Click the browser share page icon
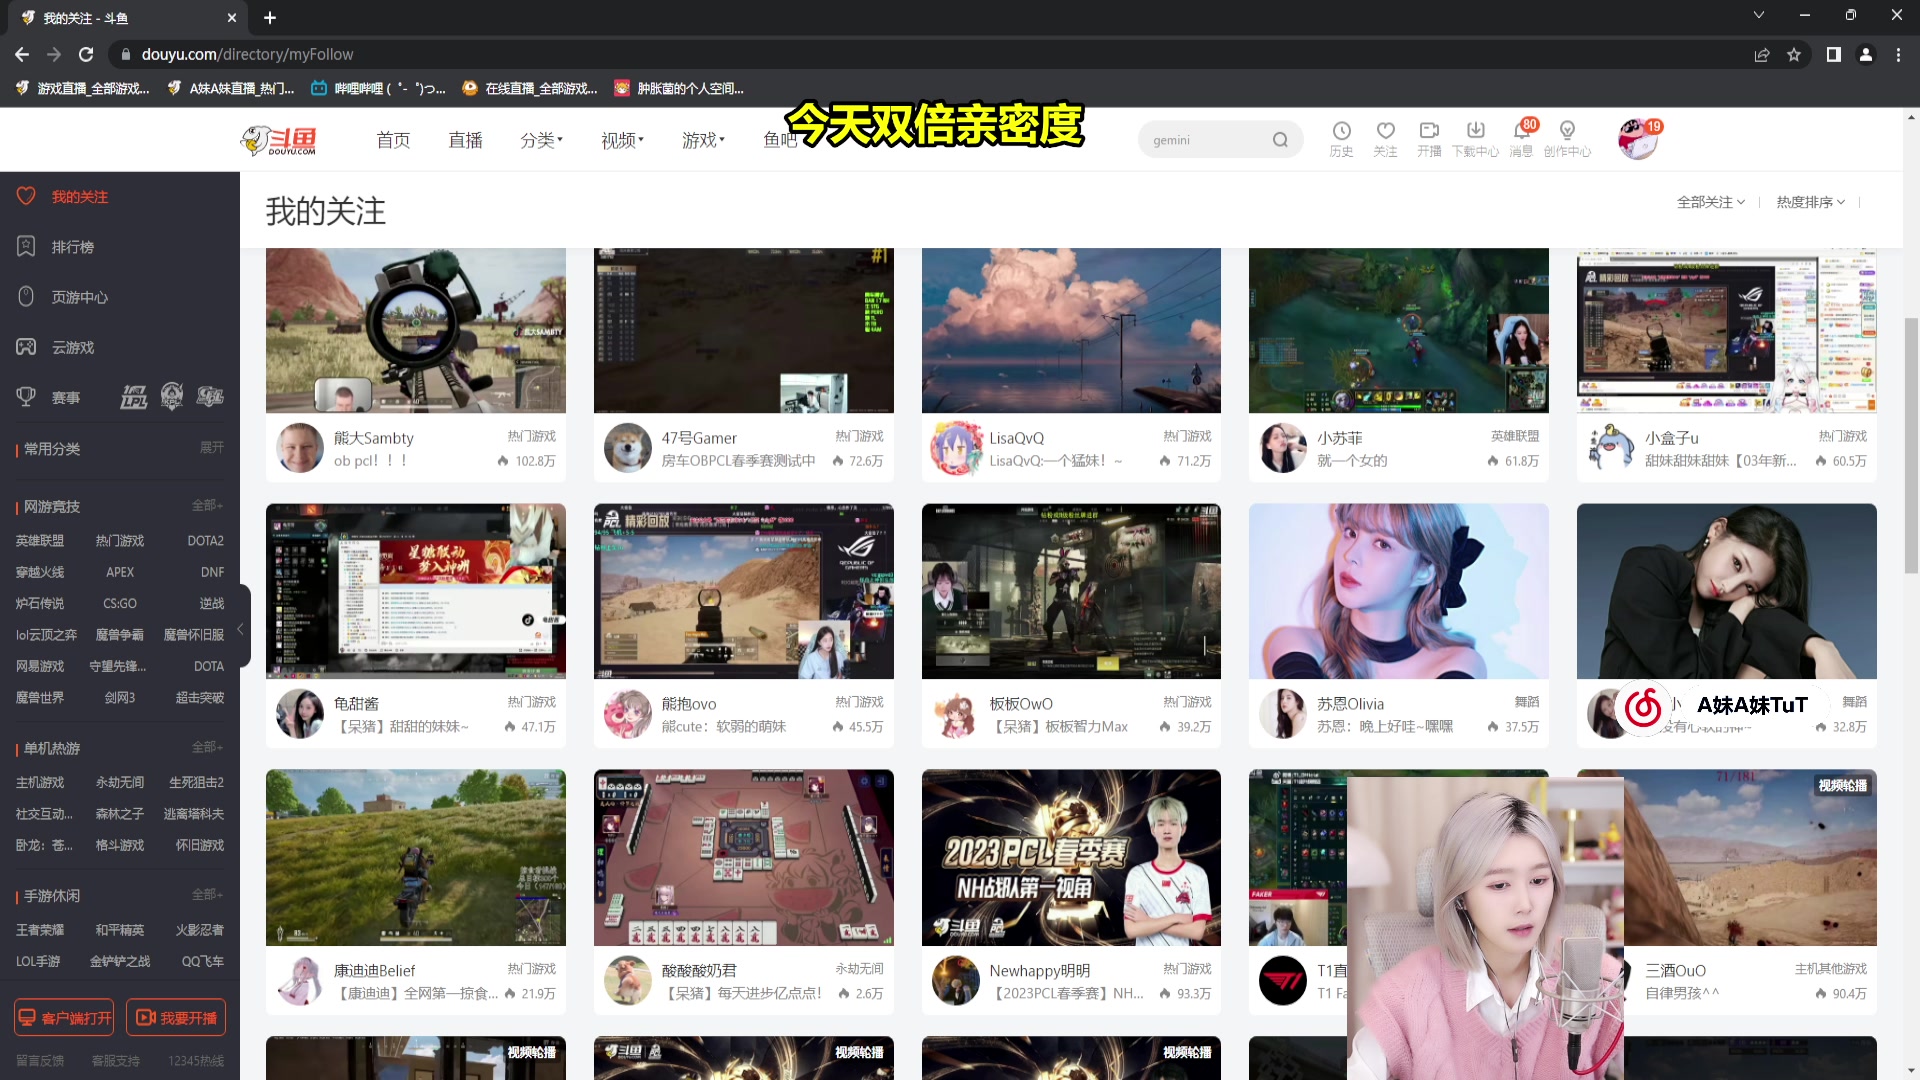Viewport: 1920px width, 1080px height. 1762,54
